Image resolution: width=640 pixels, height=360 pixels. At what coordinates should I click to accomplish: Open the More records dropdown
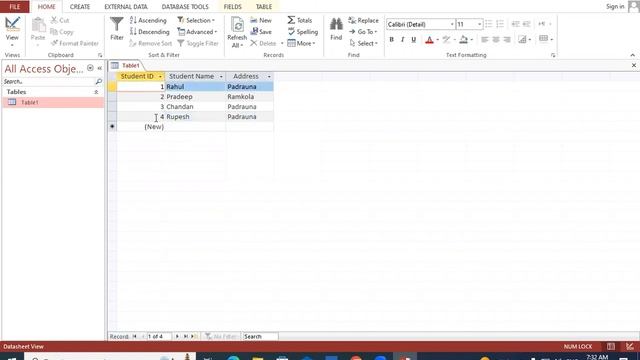click(301, 43)
